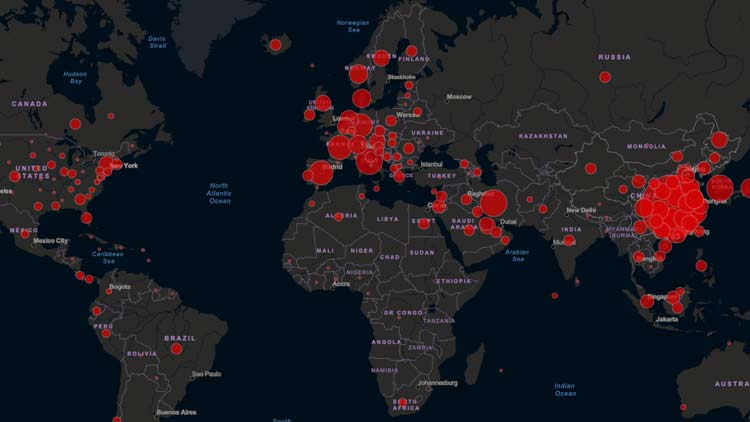
Task: Click the red case marker over Iceland
Action: (275, 44)
